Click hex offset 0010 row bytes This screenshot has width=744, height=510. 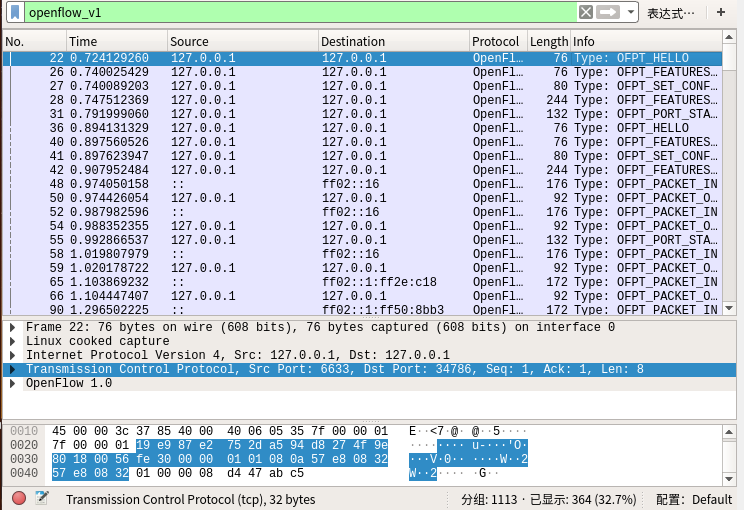click(x=220, y=431)
